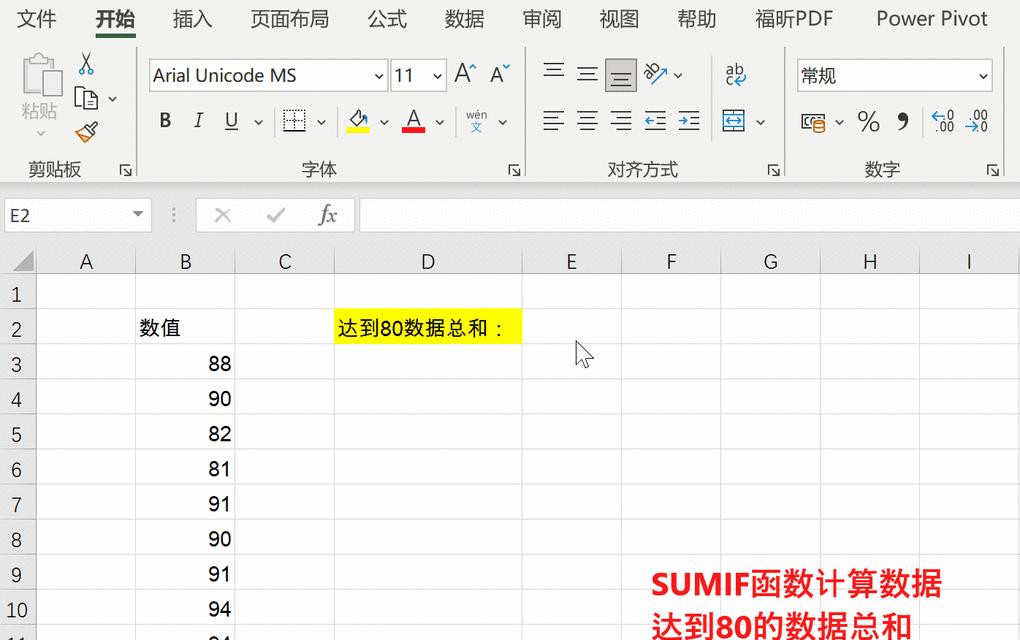Center text horizontally
Image resolution: width=1020 pixels, height=640 pixels.
587,121
